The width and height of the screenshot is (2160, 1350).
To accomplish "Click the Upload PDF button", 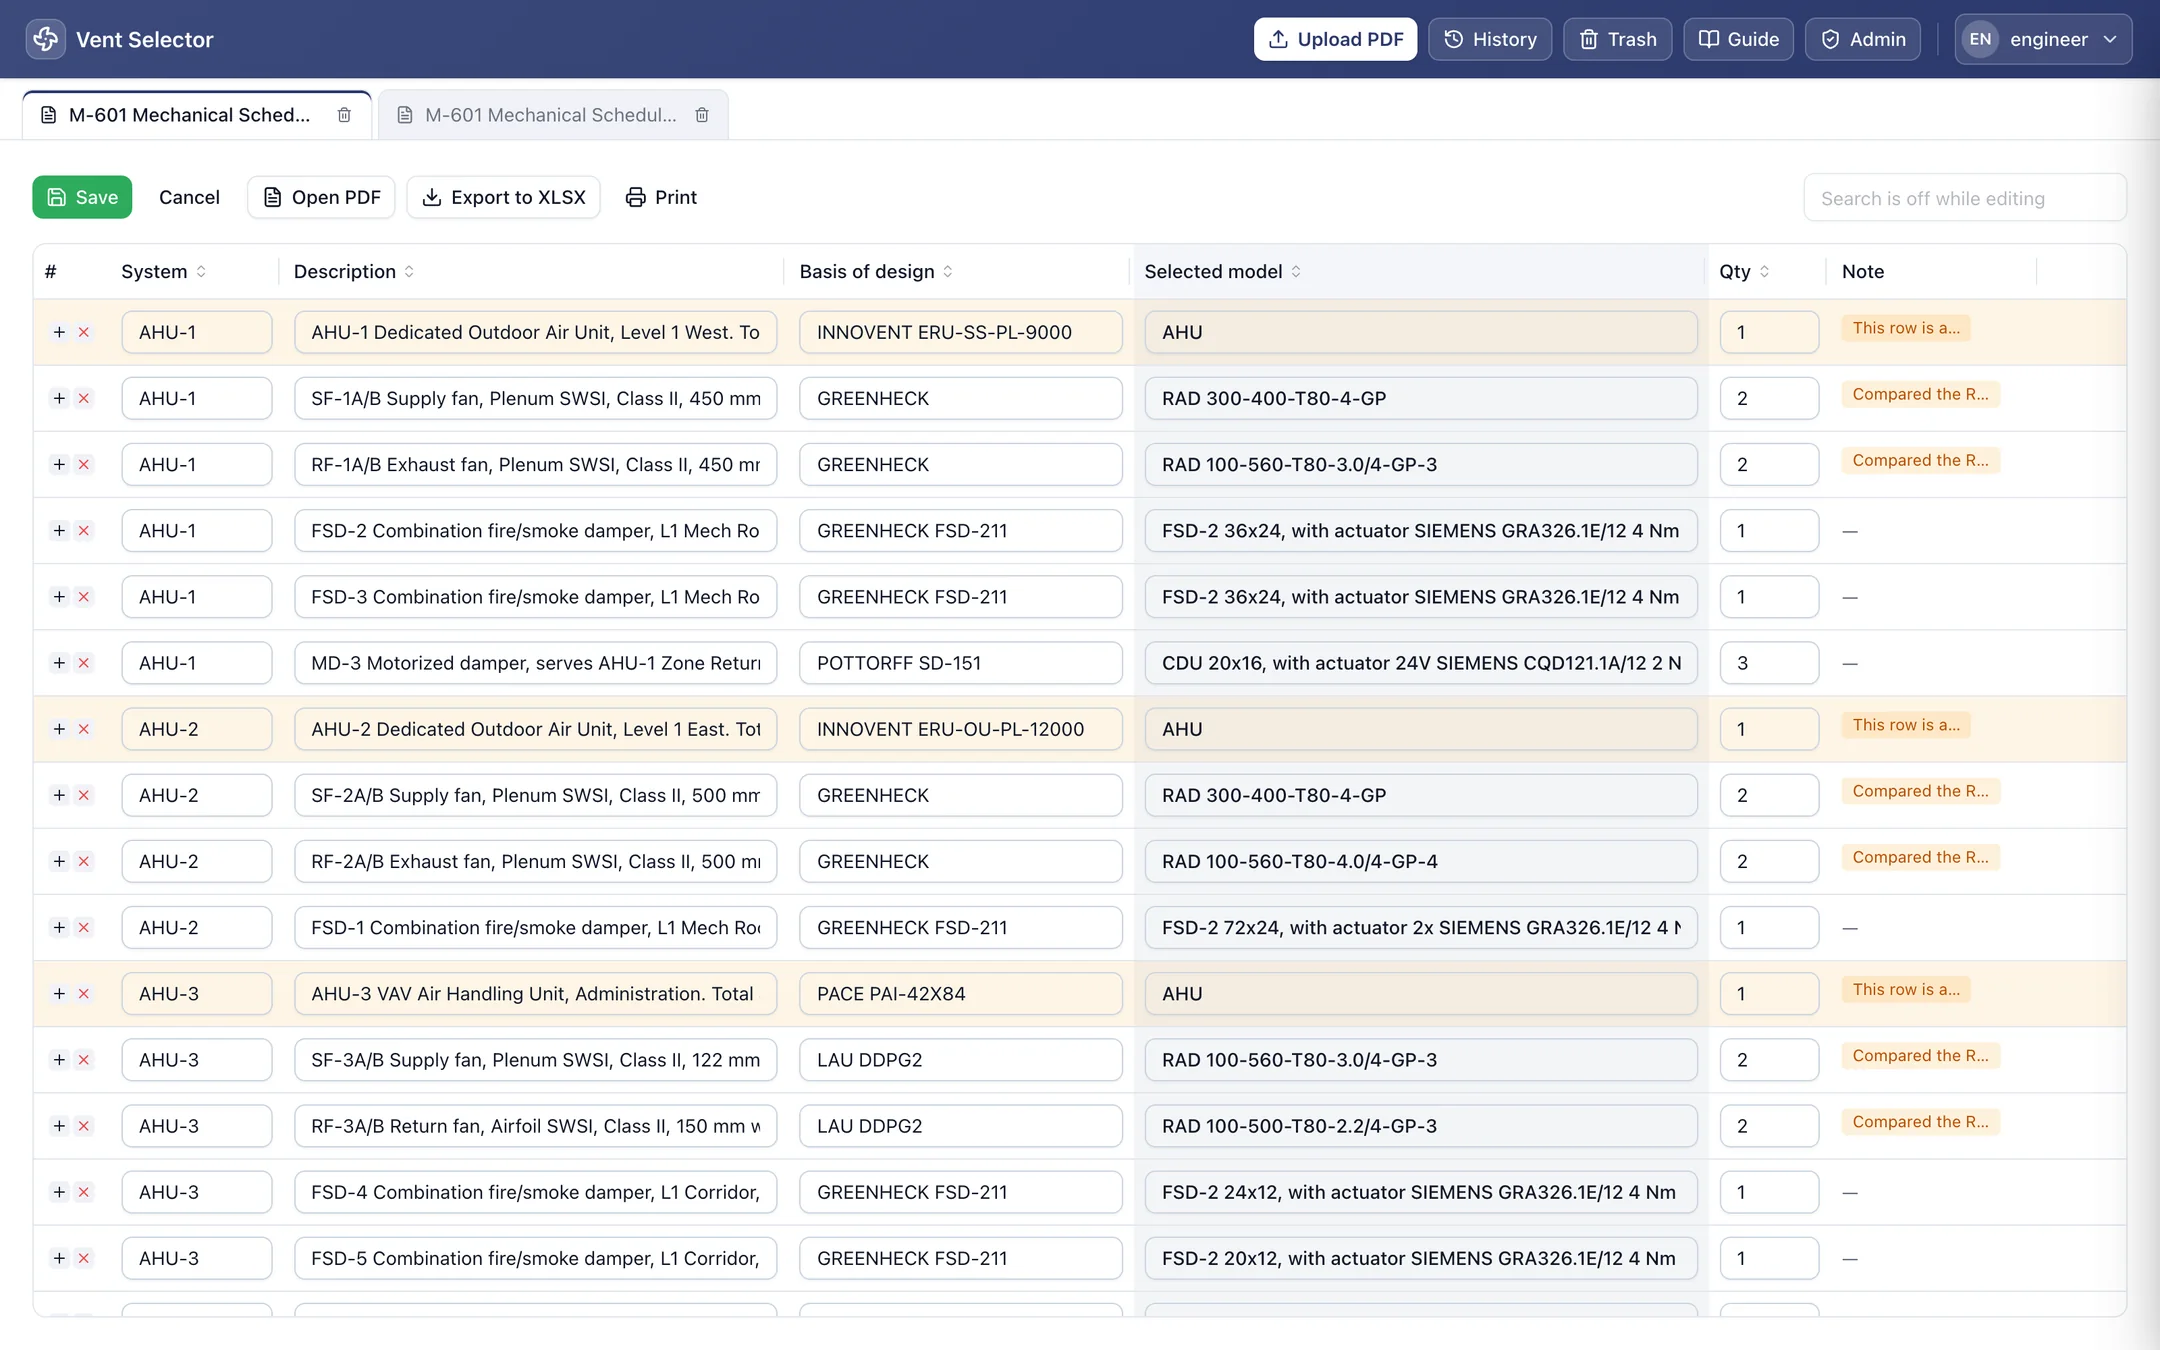I will point(1335,39).
